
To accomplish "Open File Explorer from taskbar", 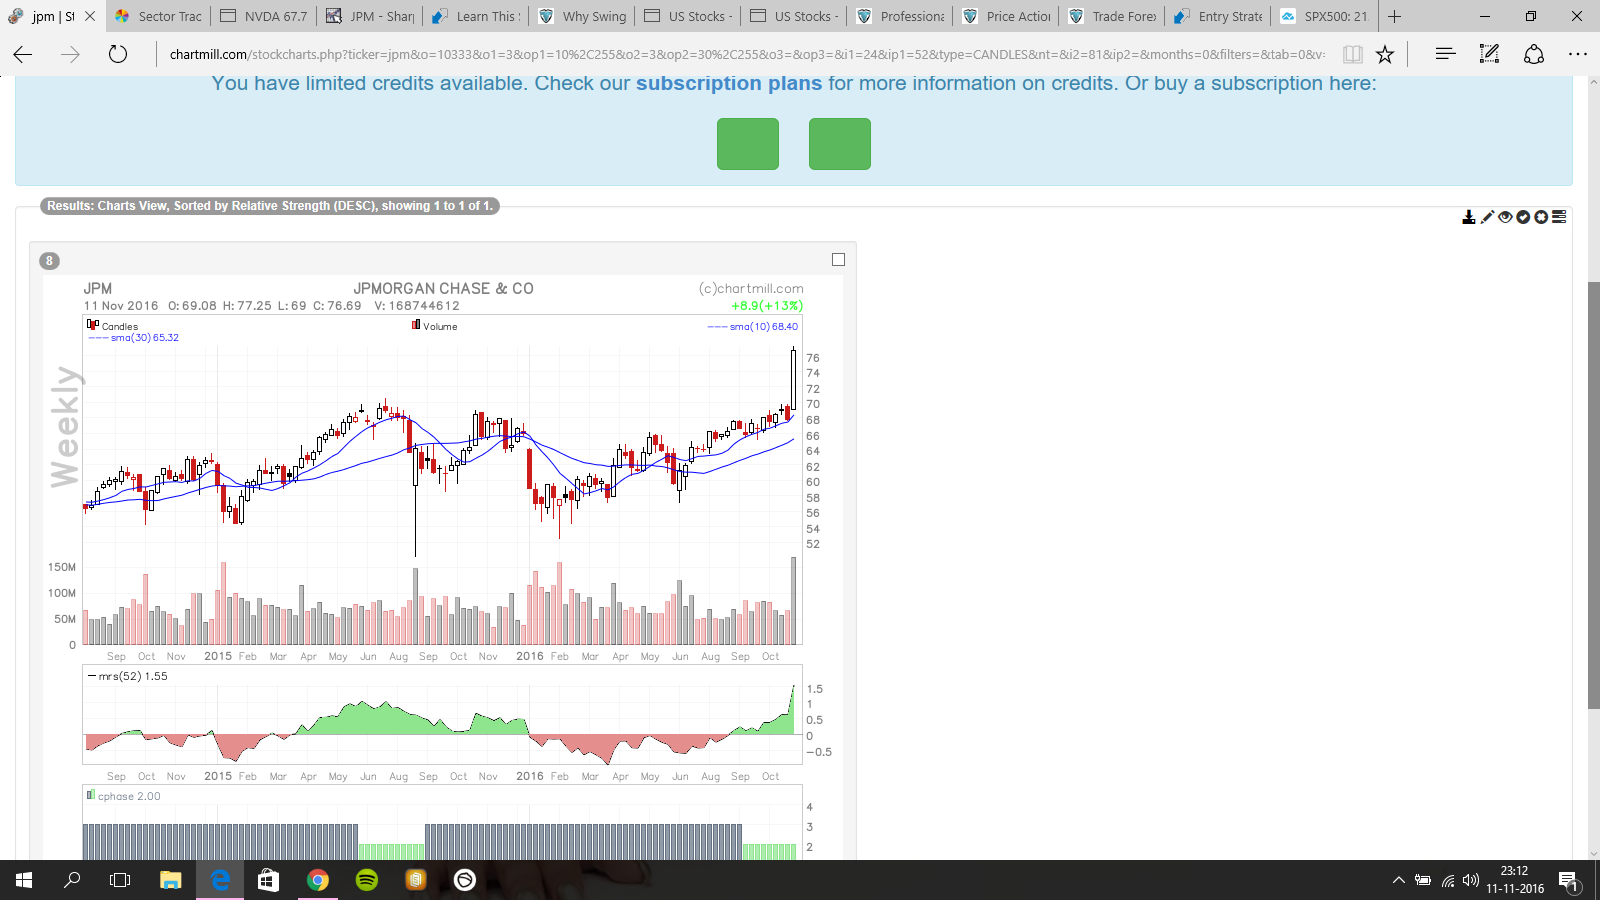I will click(x=170, y=880).
